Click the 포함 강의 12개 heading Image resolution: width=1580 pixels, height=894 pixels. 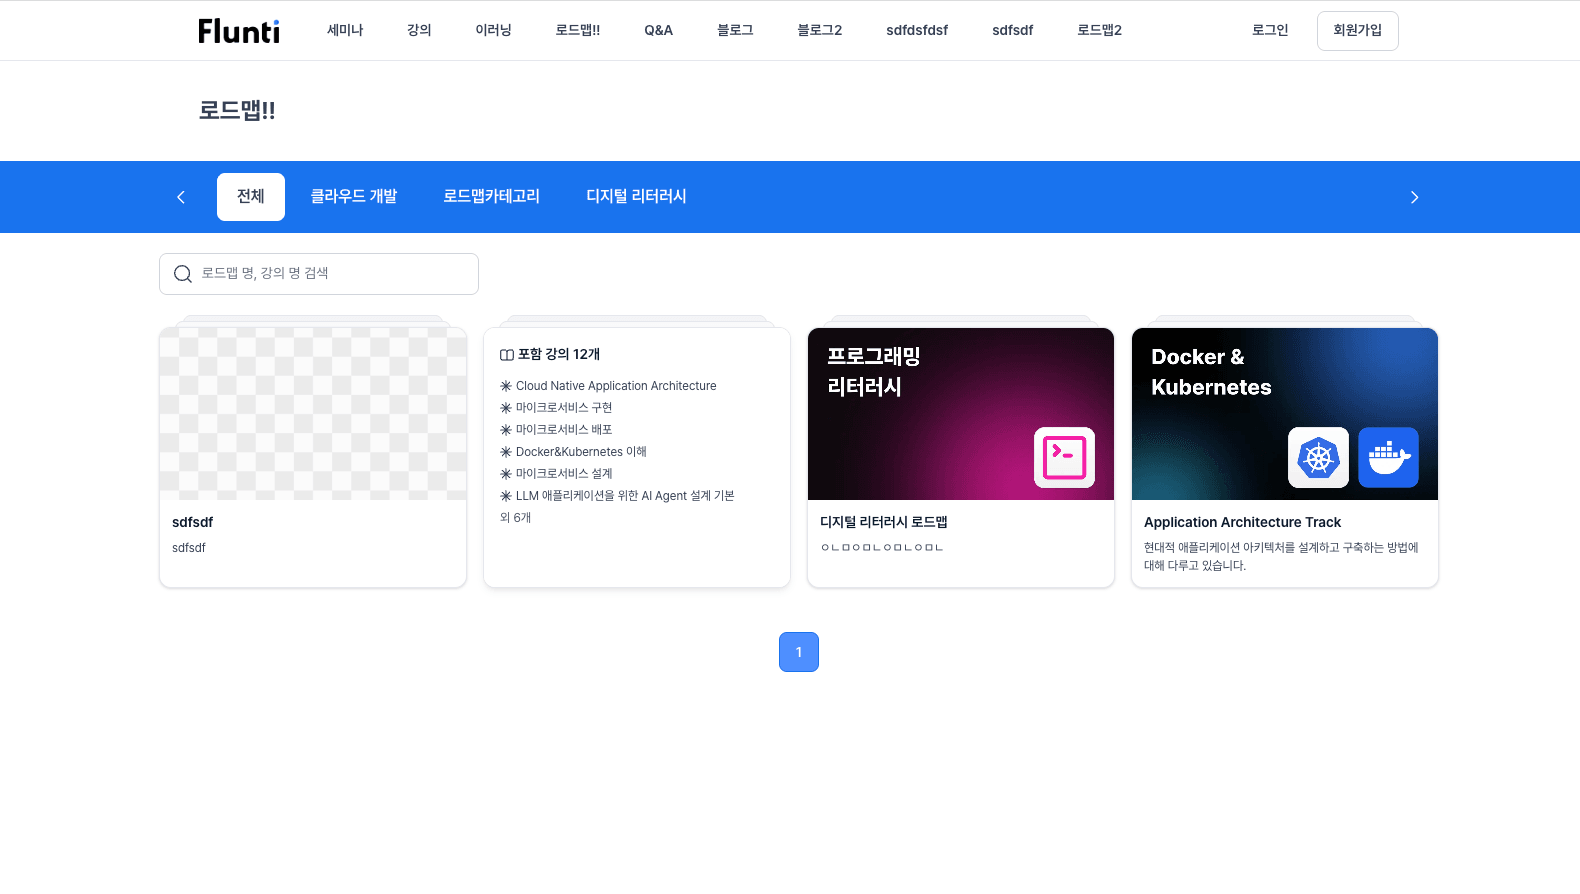click(x=559, y=354)
